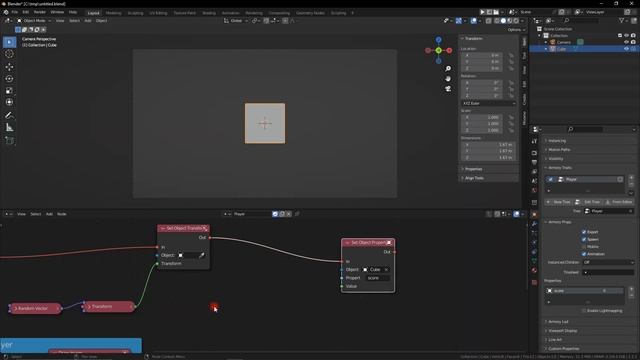Select the Rotate tool
The image size is (640, 360).
click(9, 78)
